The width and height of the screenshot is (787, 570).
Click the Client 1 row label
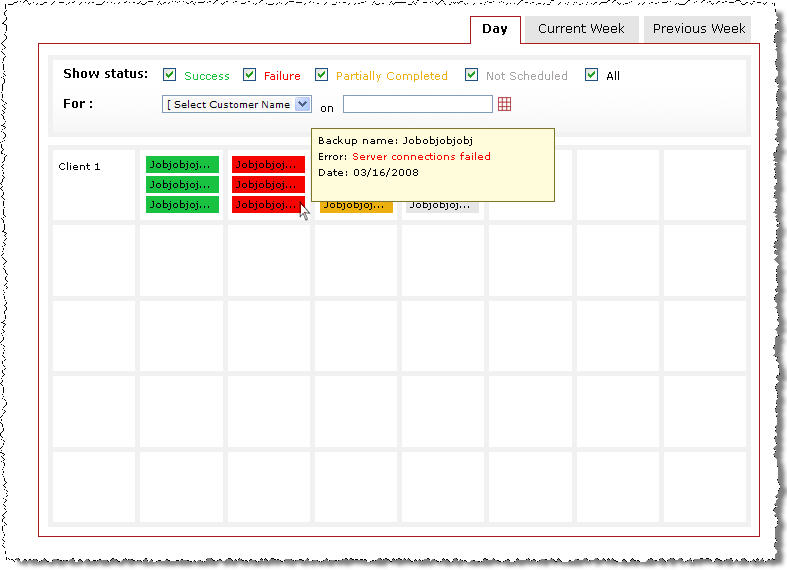(79, 167)
